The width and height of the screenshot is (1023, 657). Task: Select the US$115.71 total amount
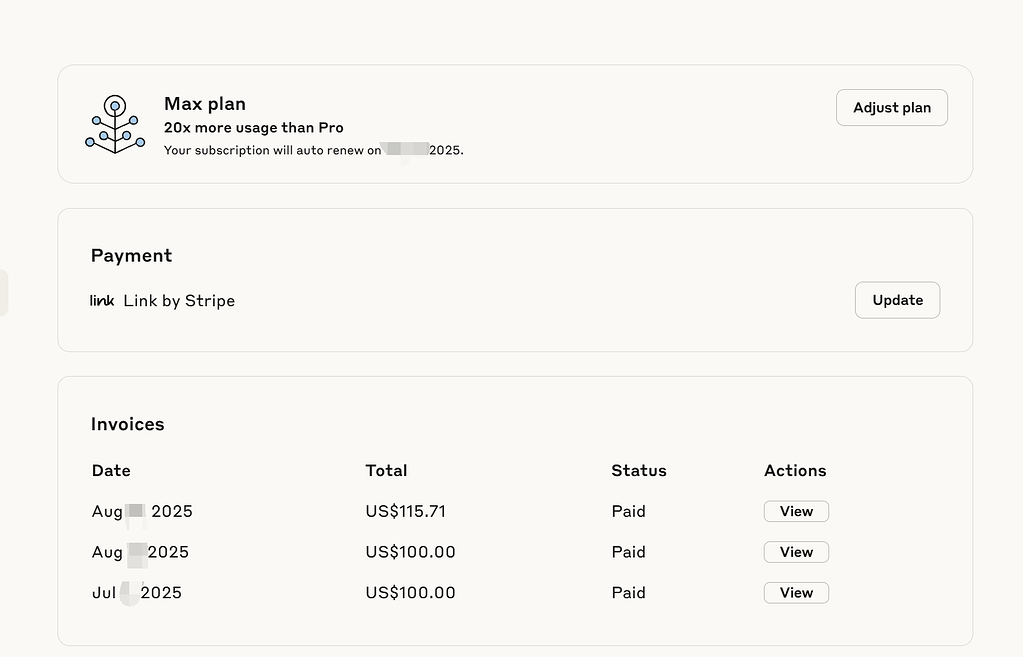click(x=406, y=512)
